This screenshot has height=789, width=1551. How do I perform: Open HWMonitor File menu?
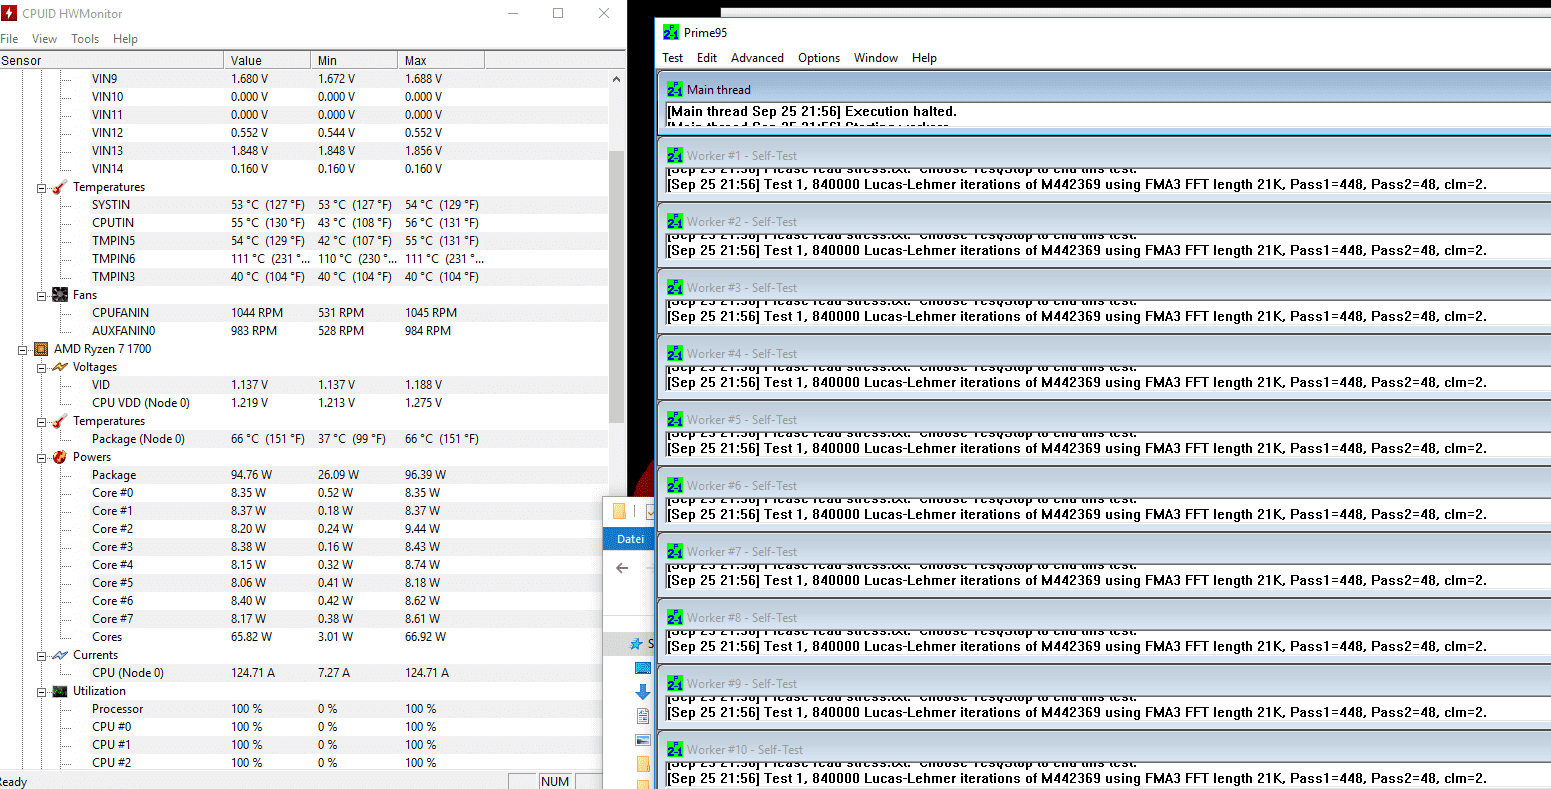coord(9,39)
